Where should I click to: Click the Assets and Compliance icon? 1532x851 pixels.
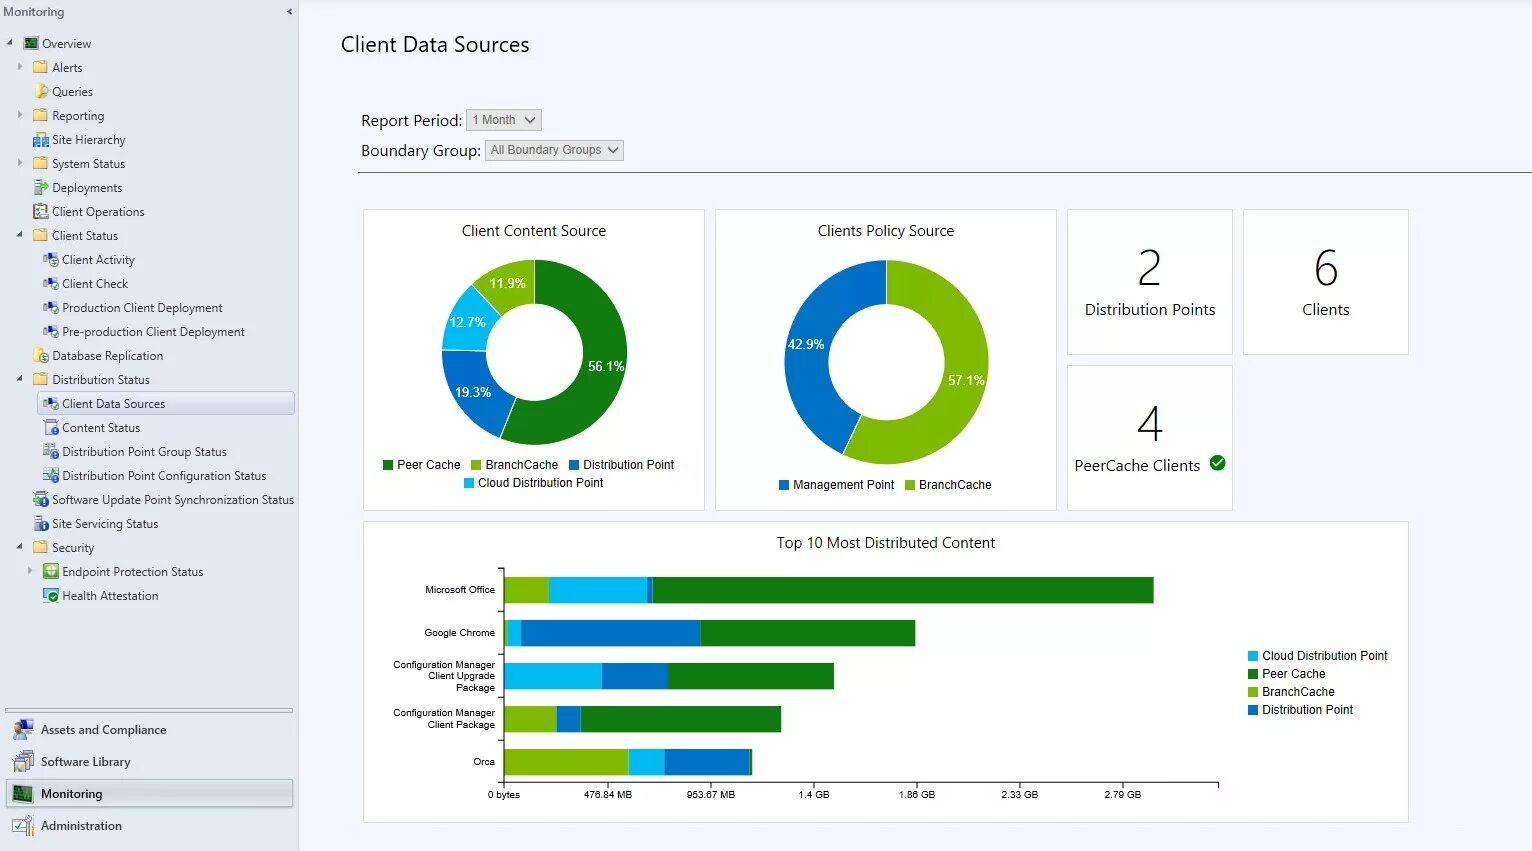23,729
